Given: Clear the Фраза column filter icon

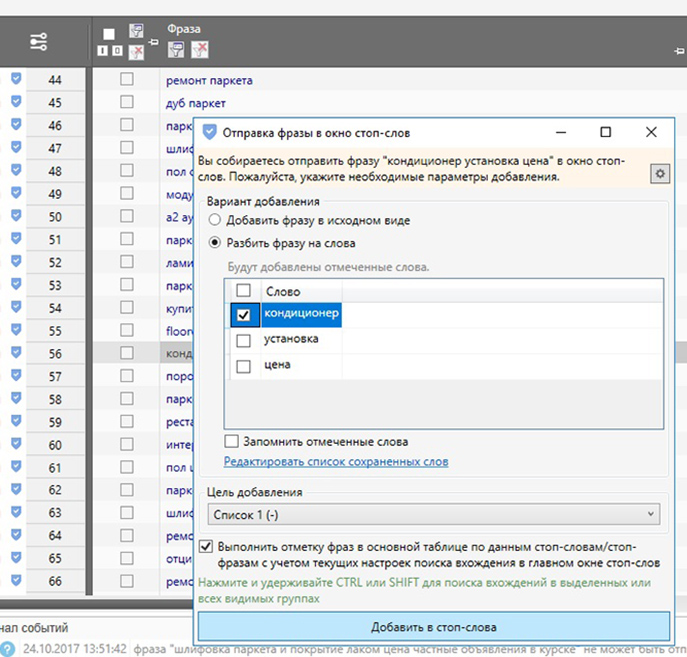Looking at the screenshot, I should coord(200,50).
